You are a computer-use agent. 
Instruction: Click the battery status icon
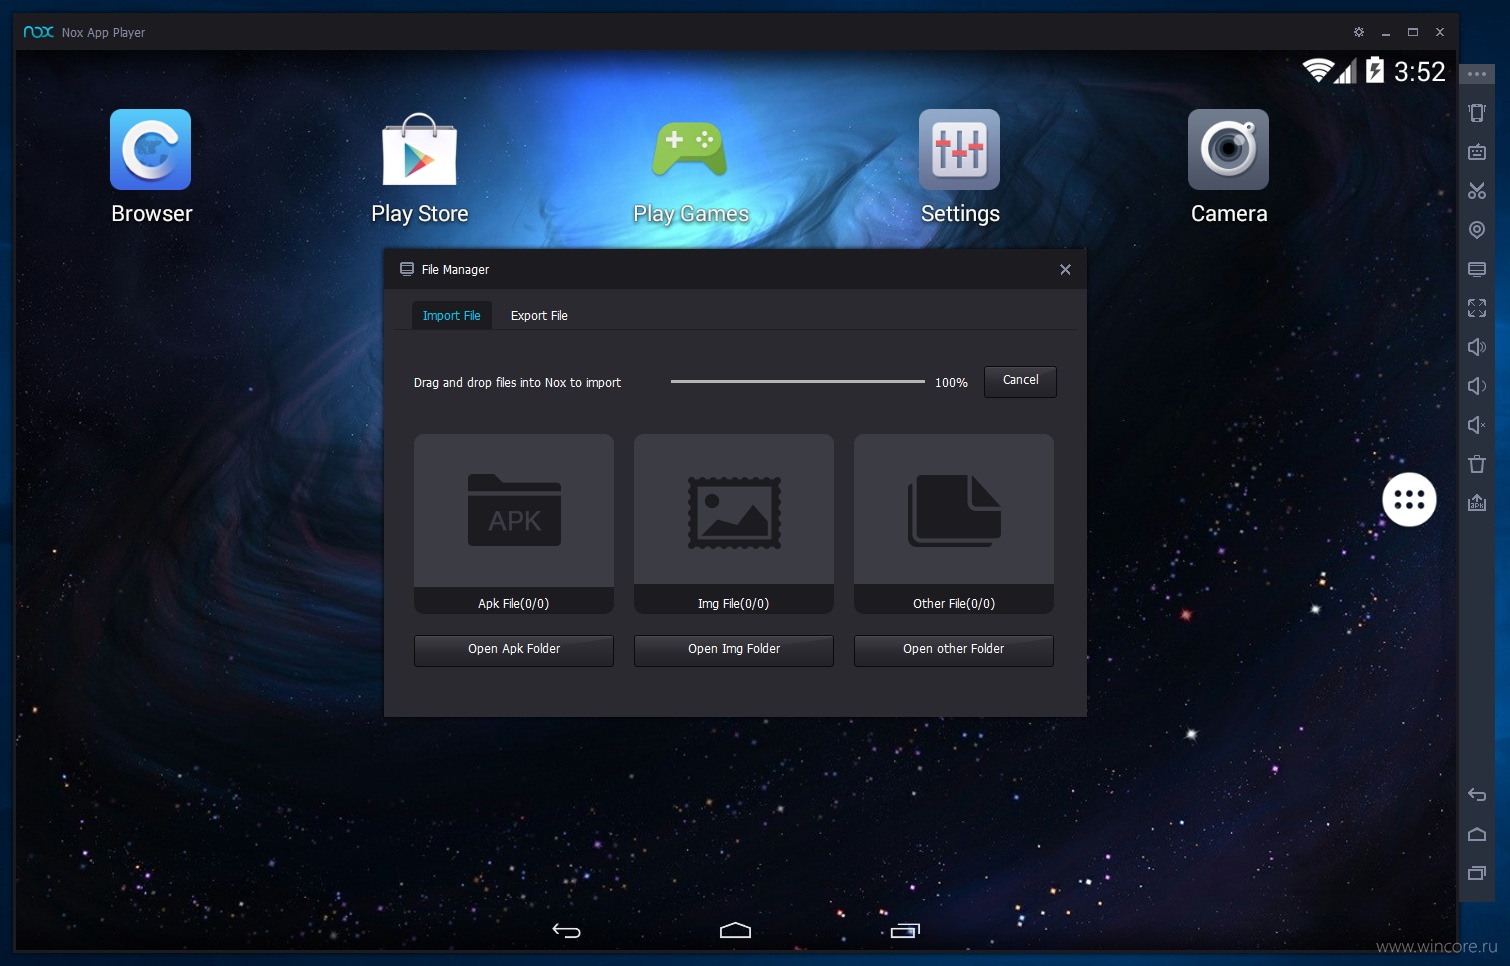pos(1375,70)
